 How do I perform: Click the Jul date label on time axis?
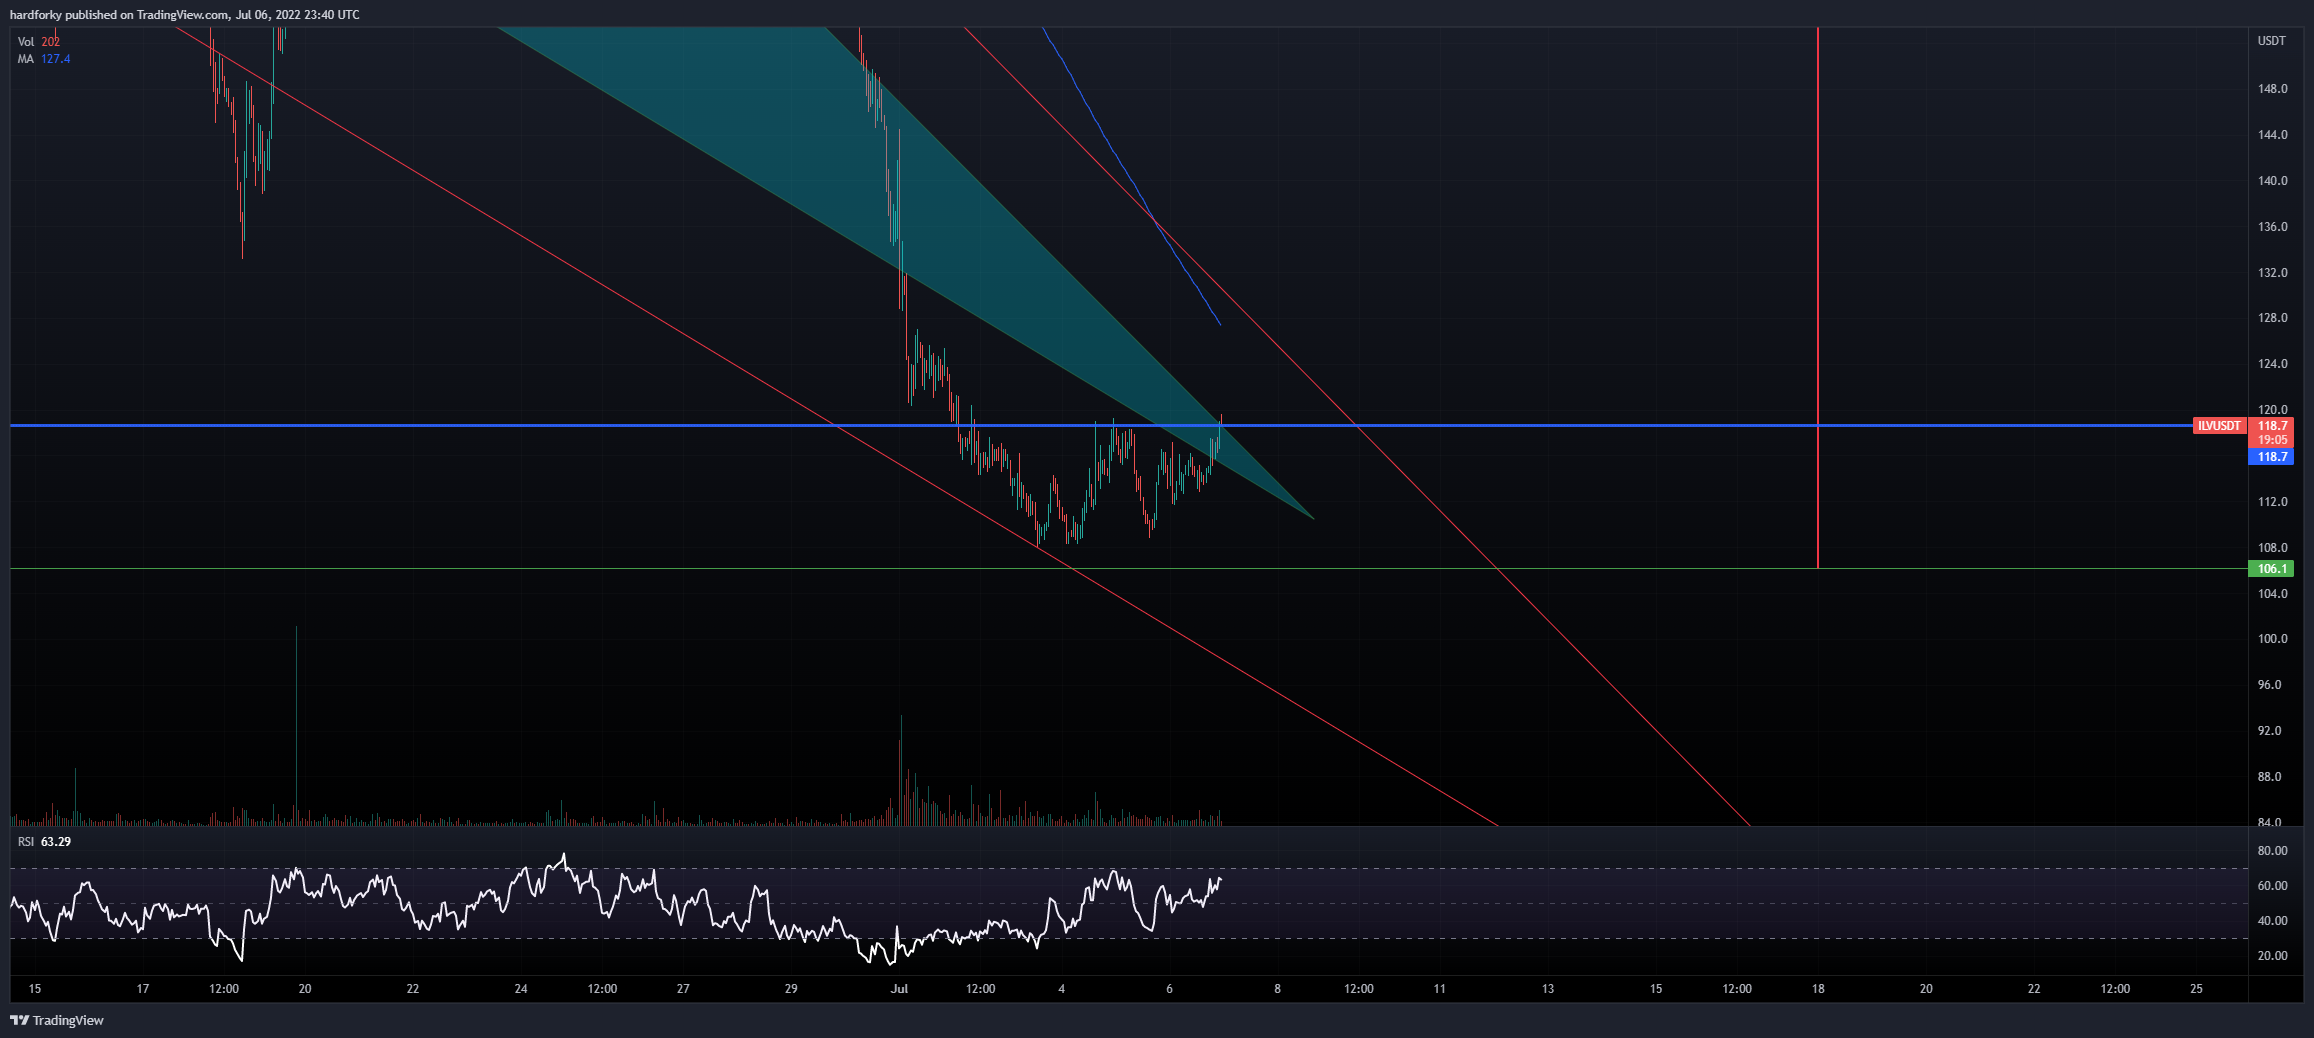click(899, 989)
